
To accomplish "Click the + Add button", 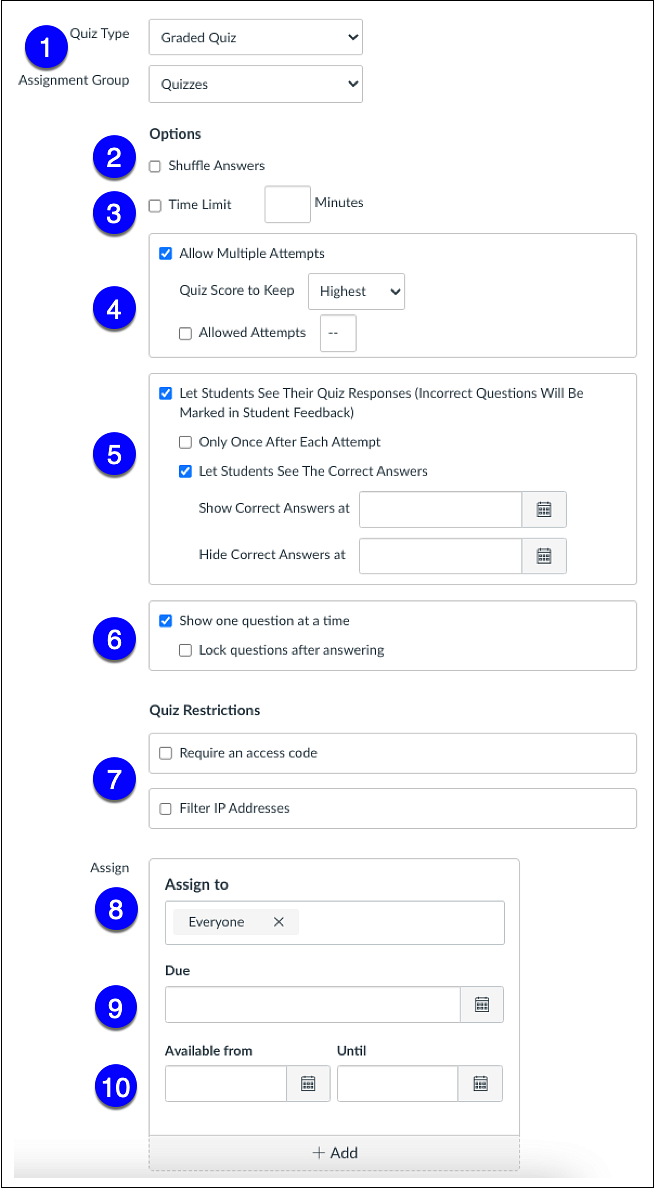I will pos(334,1152).
